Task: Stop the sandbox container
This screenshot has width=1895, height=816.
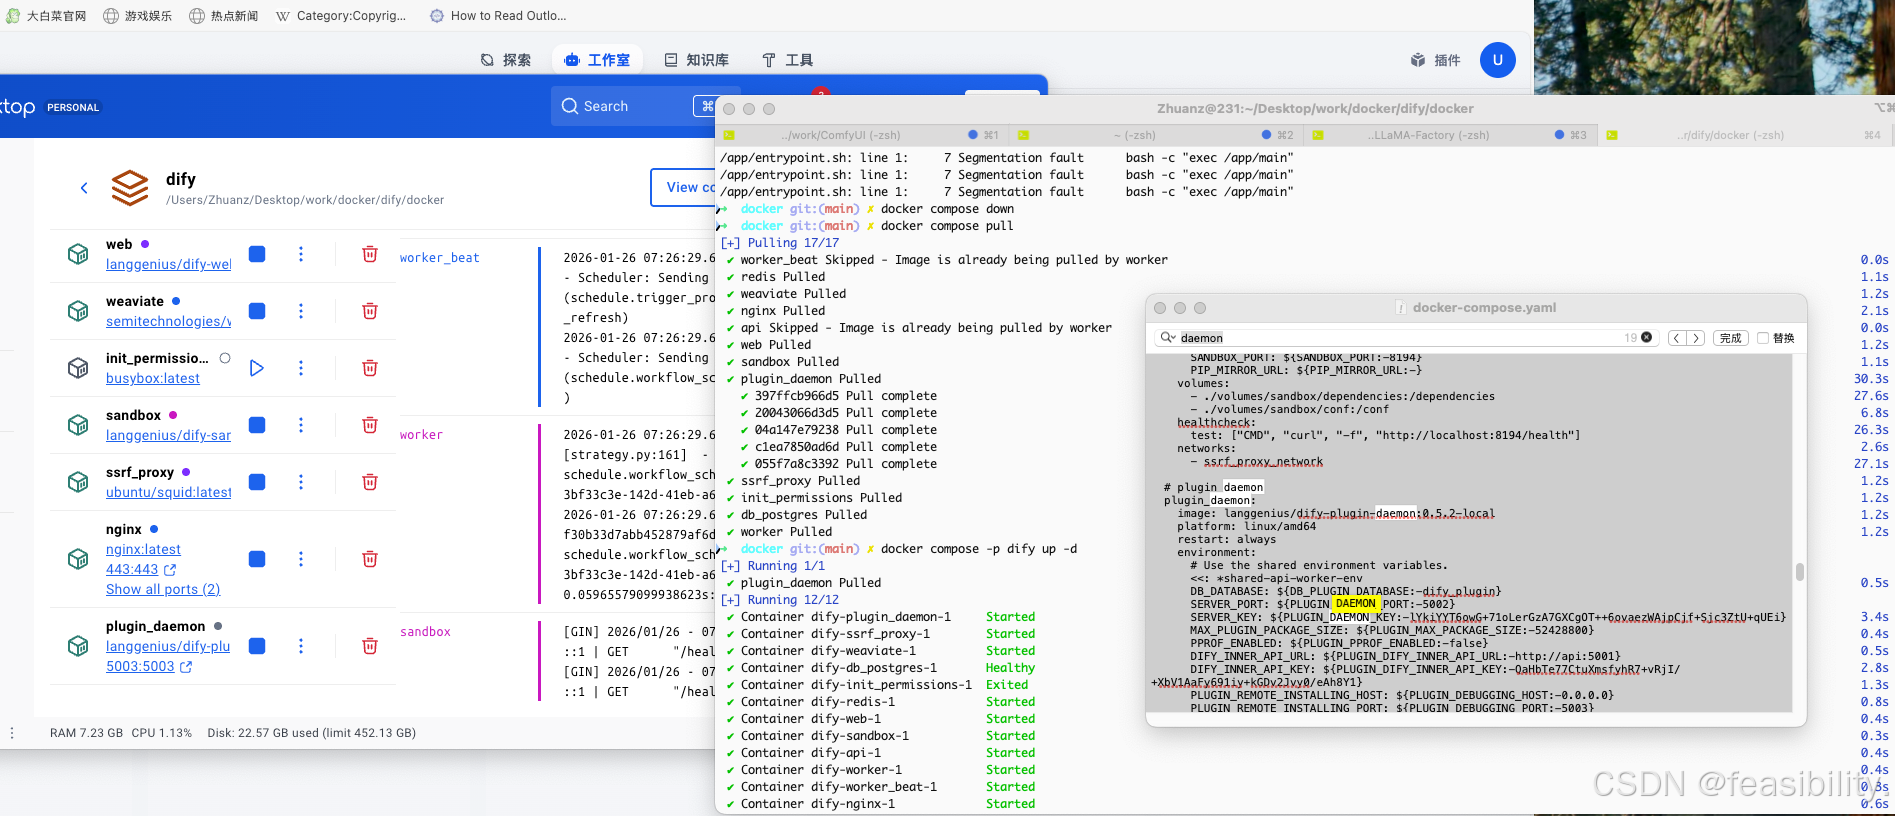Action: click(x=257, y=425)
